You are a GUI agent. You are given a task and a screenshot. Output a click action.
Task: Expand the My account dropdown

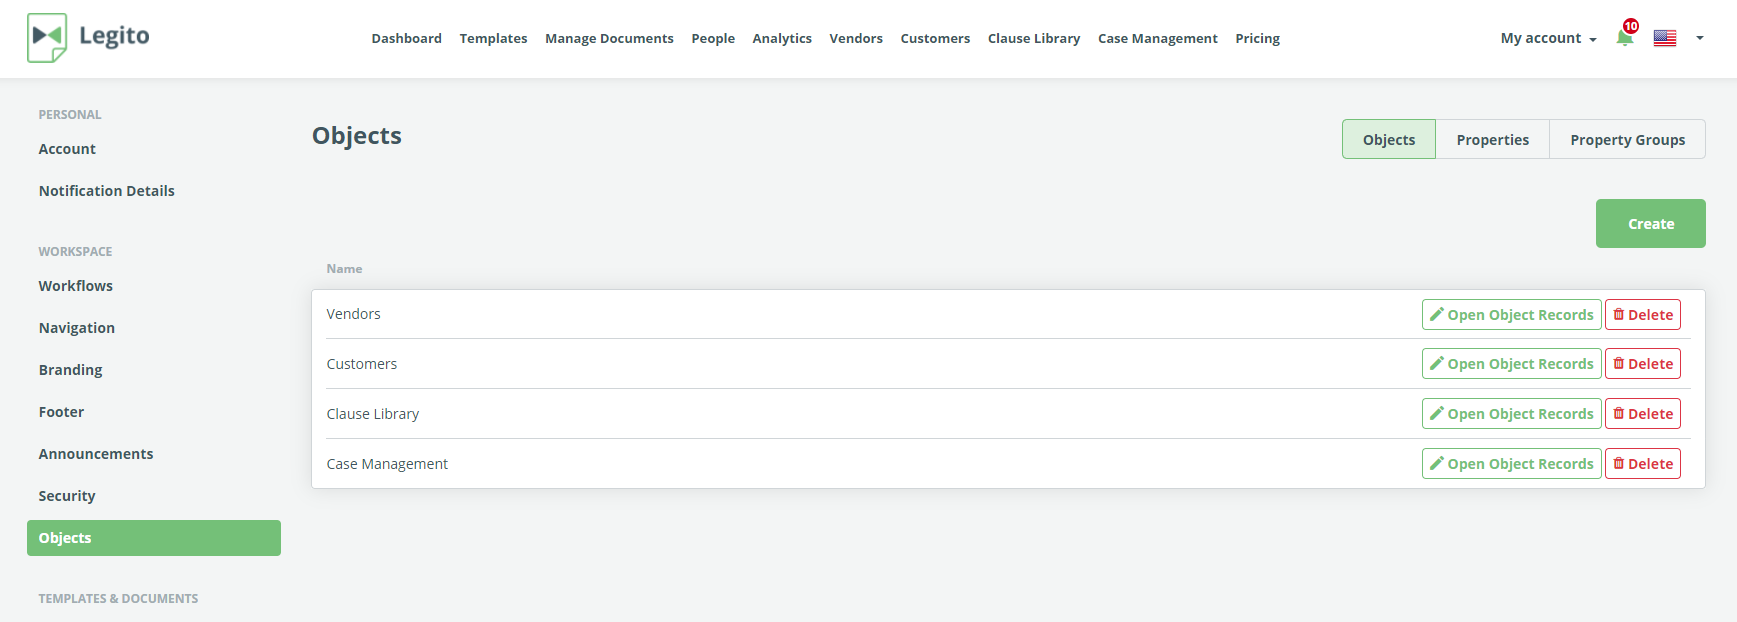click(x=1547, y=38)
